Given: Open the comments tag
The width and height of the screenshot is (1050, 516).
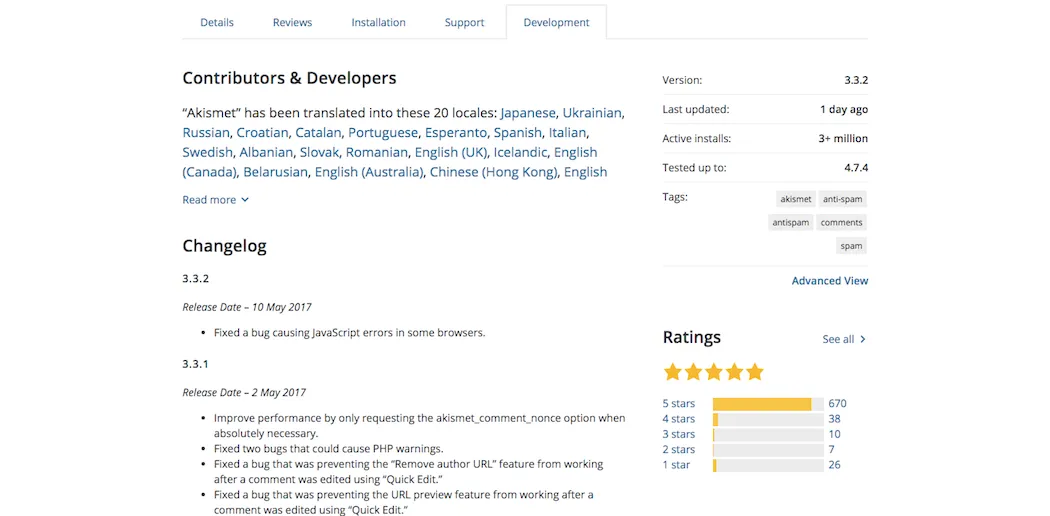Looking at the screenshot, I should pos(842,222).
